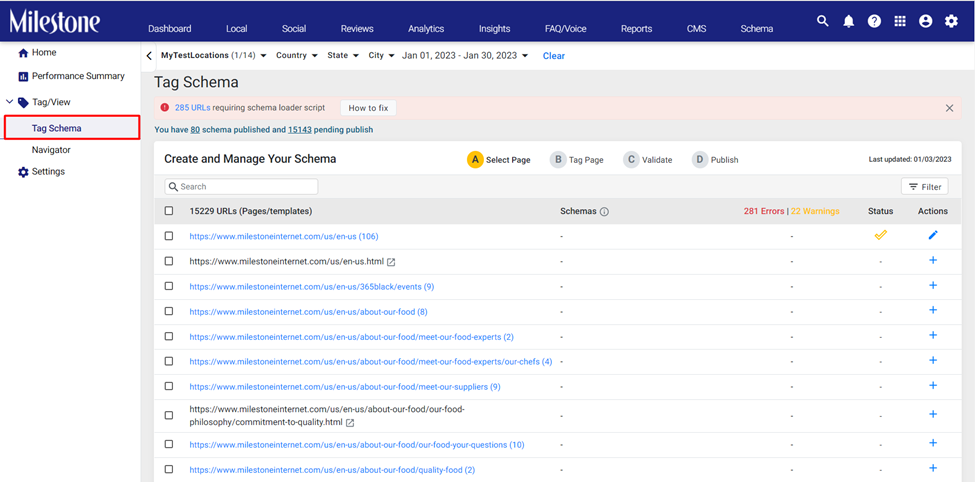Check the box for meet-our-suppliers (9) row
Viewport: 975px width, 482px height.
click(169, 386)
